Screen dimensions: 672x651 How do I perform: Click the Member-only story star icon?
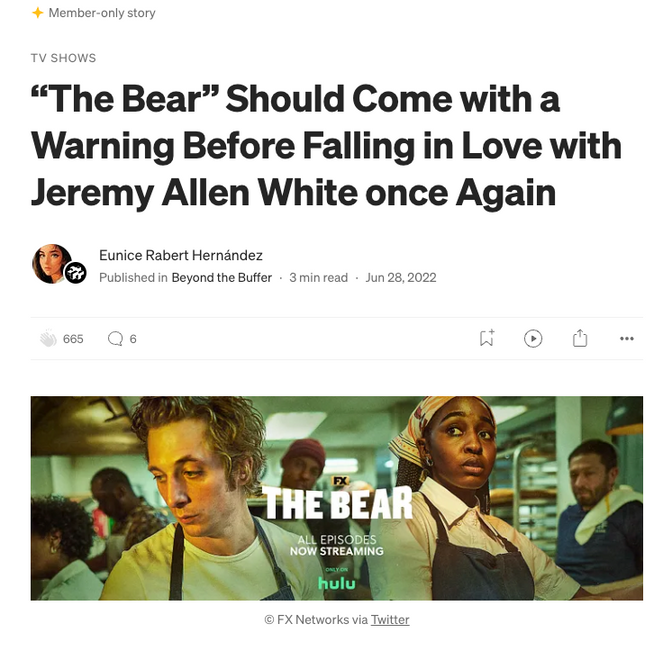click(x=38, y=13)
